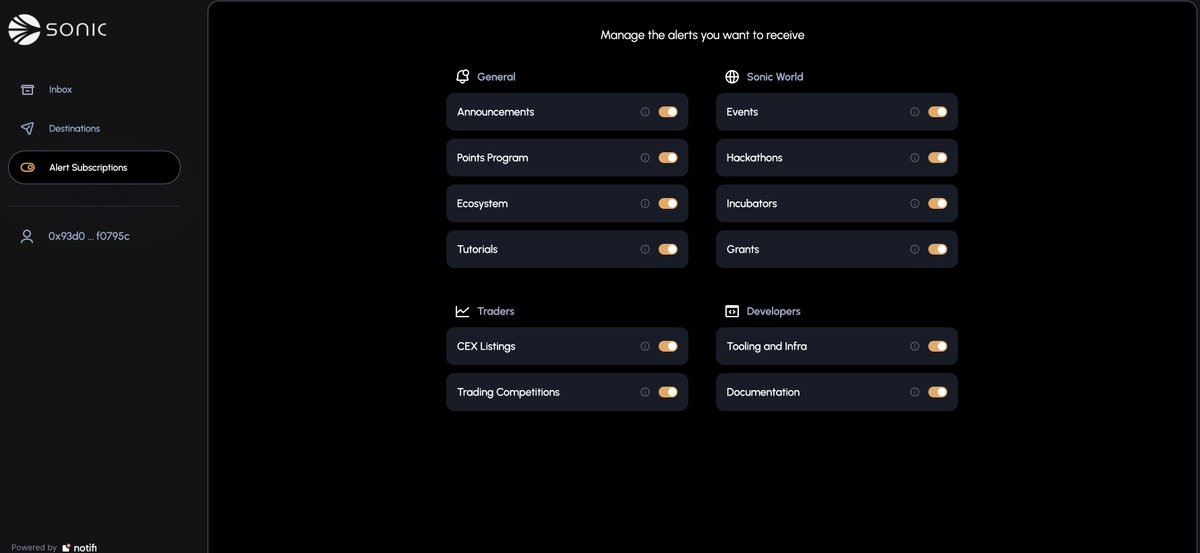Click info icon beside CEX Listings
1200x553 pixels.
(x=645, y=347)
